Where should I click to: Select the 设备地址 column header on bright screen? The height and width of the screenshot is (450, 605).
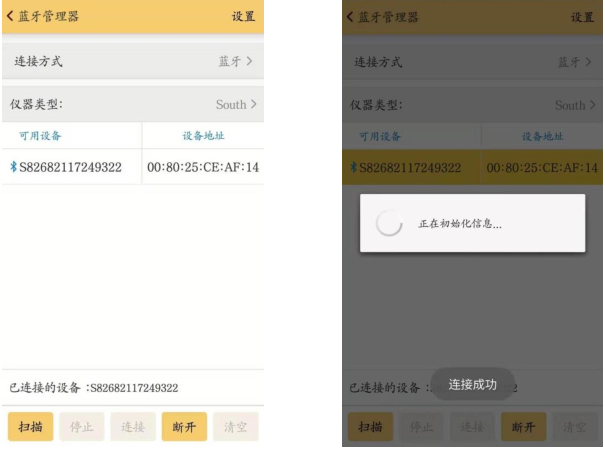point(203,136)
